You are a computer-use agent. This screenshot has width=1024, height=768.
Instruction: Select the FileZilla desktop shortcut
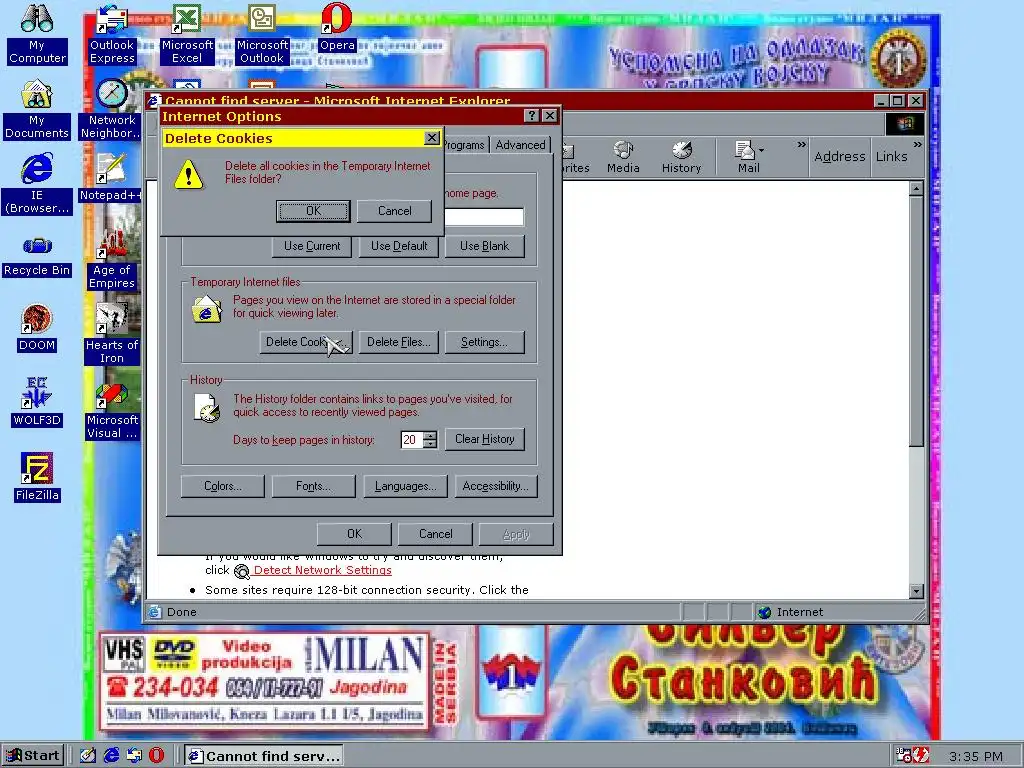point(37,477)
